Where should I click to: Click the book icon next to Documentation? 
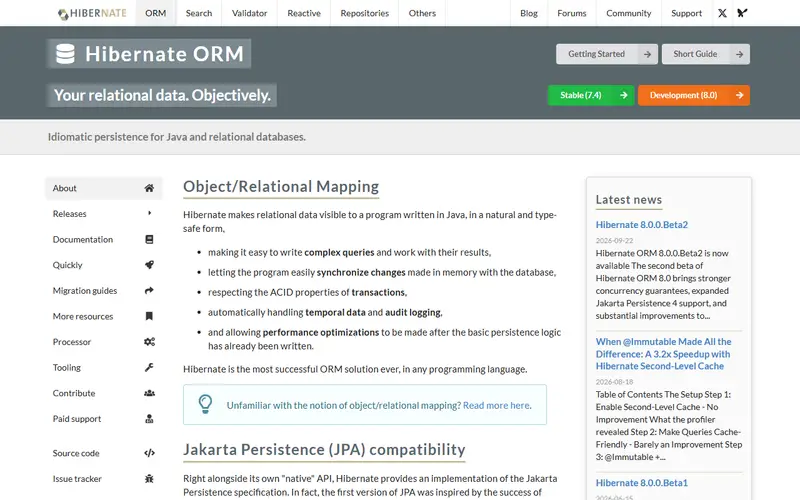click(x=149, y=239)
